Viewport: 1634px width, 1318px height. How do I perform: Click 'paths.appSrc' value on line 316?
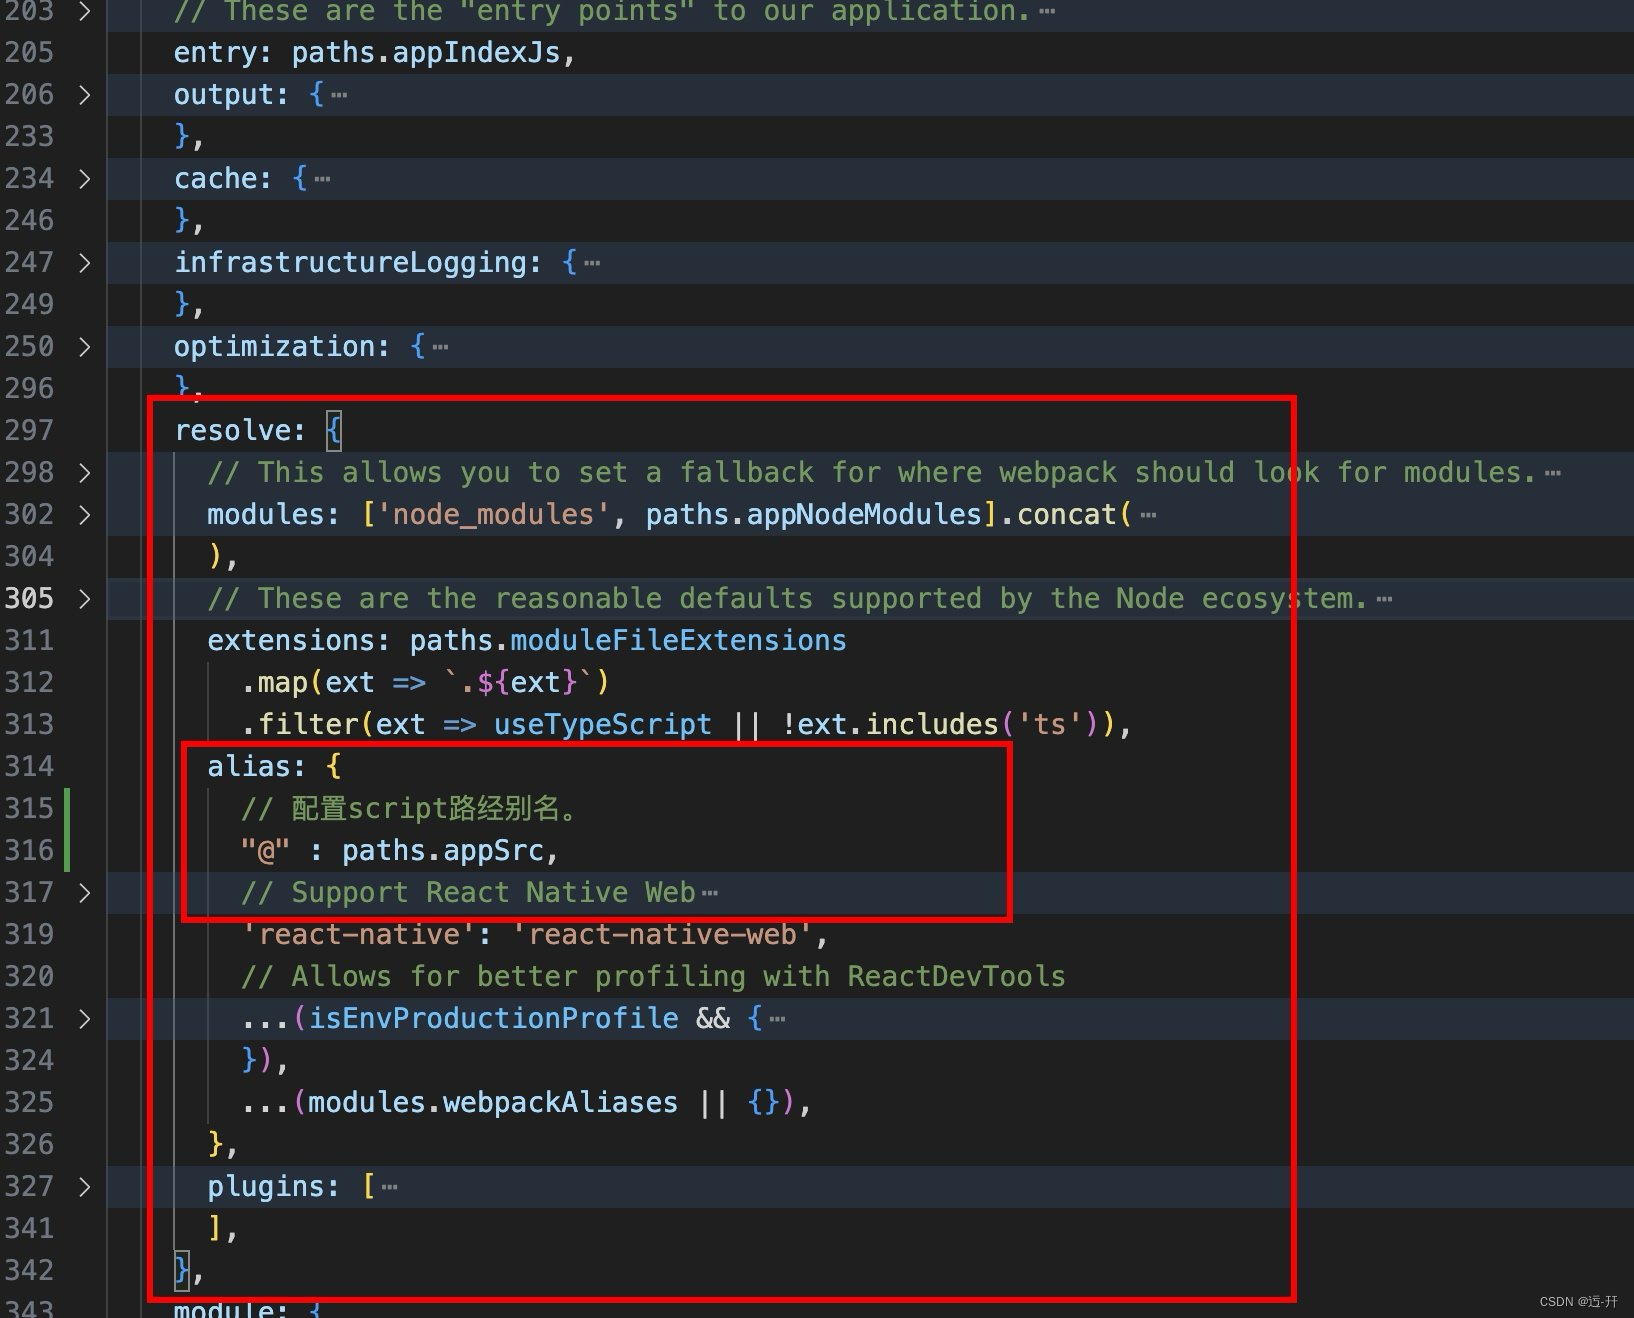tap(443, 851)
